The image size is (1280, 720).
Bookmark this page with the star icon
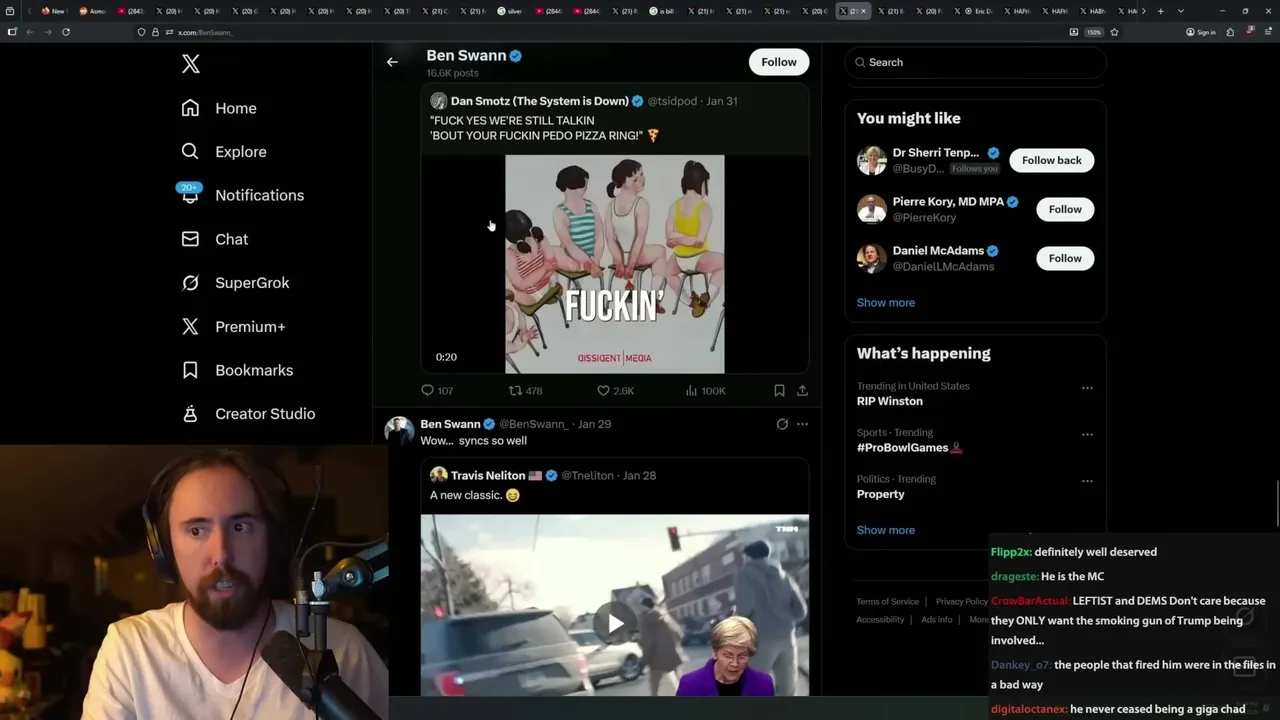[x=1114, y=32]
